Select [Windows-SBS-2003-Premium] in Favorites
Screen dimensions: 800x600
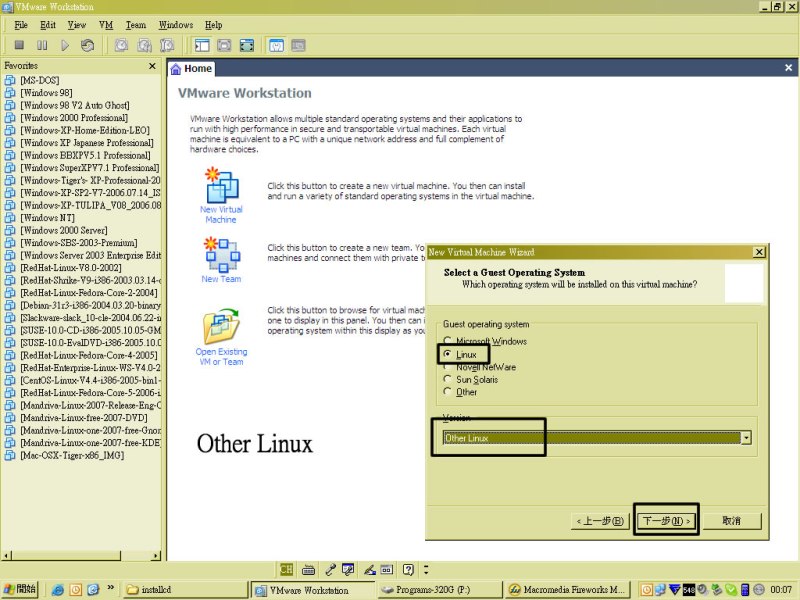79,243
